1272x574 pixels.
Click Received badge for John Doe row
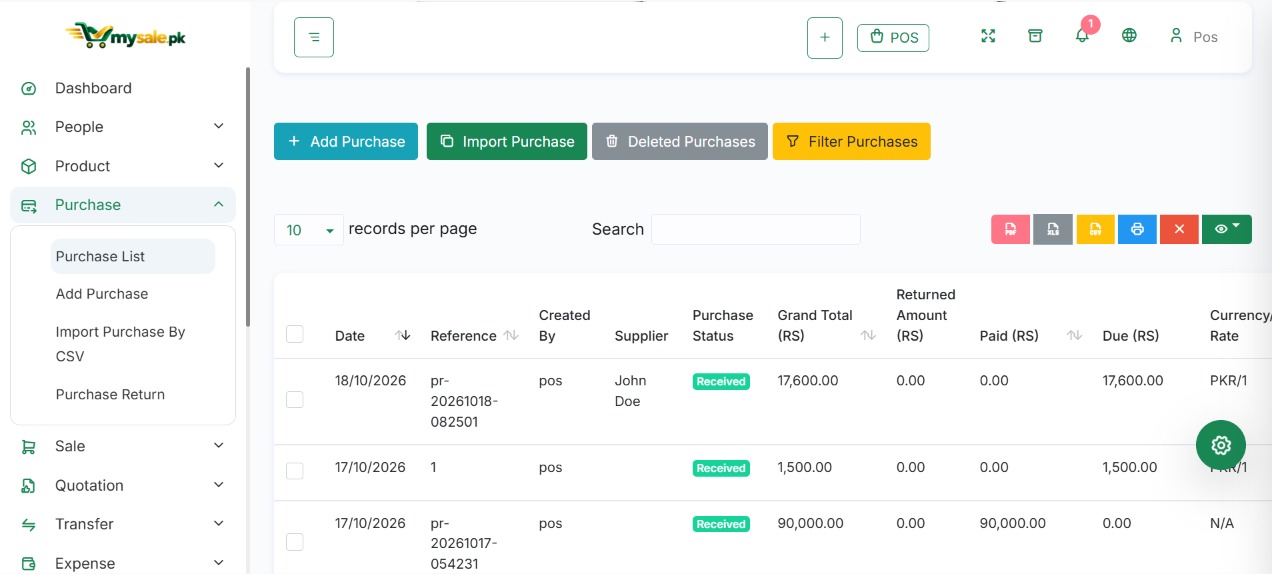pos(721,381)
